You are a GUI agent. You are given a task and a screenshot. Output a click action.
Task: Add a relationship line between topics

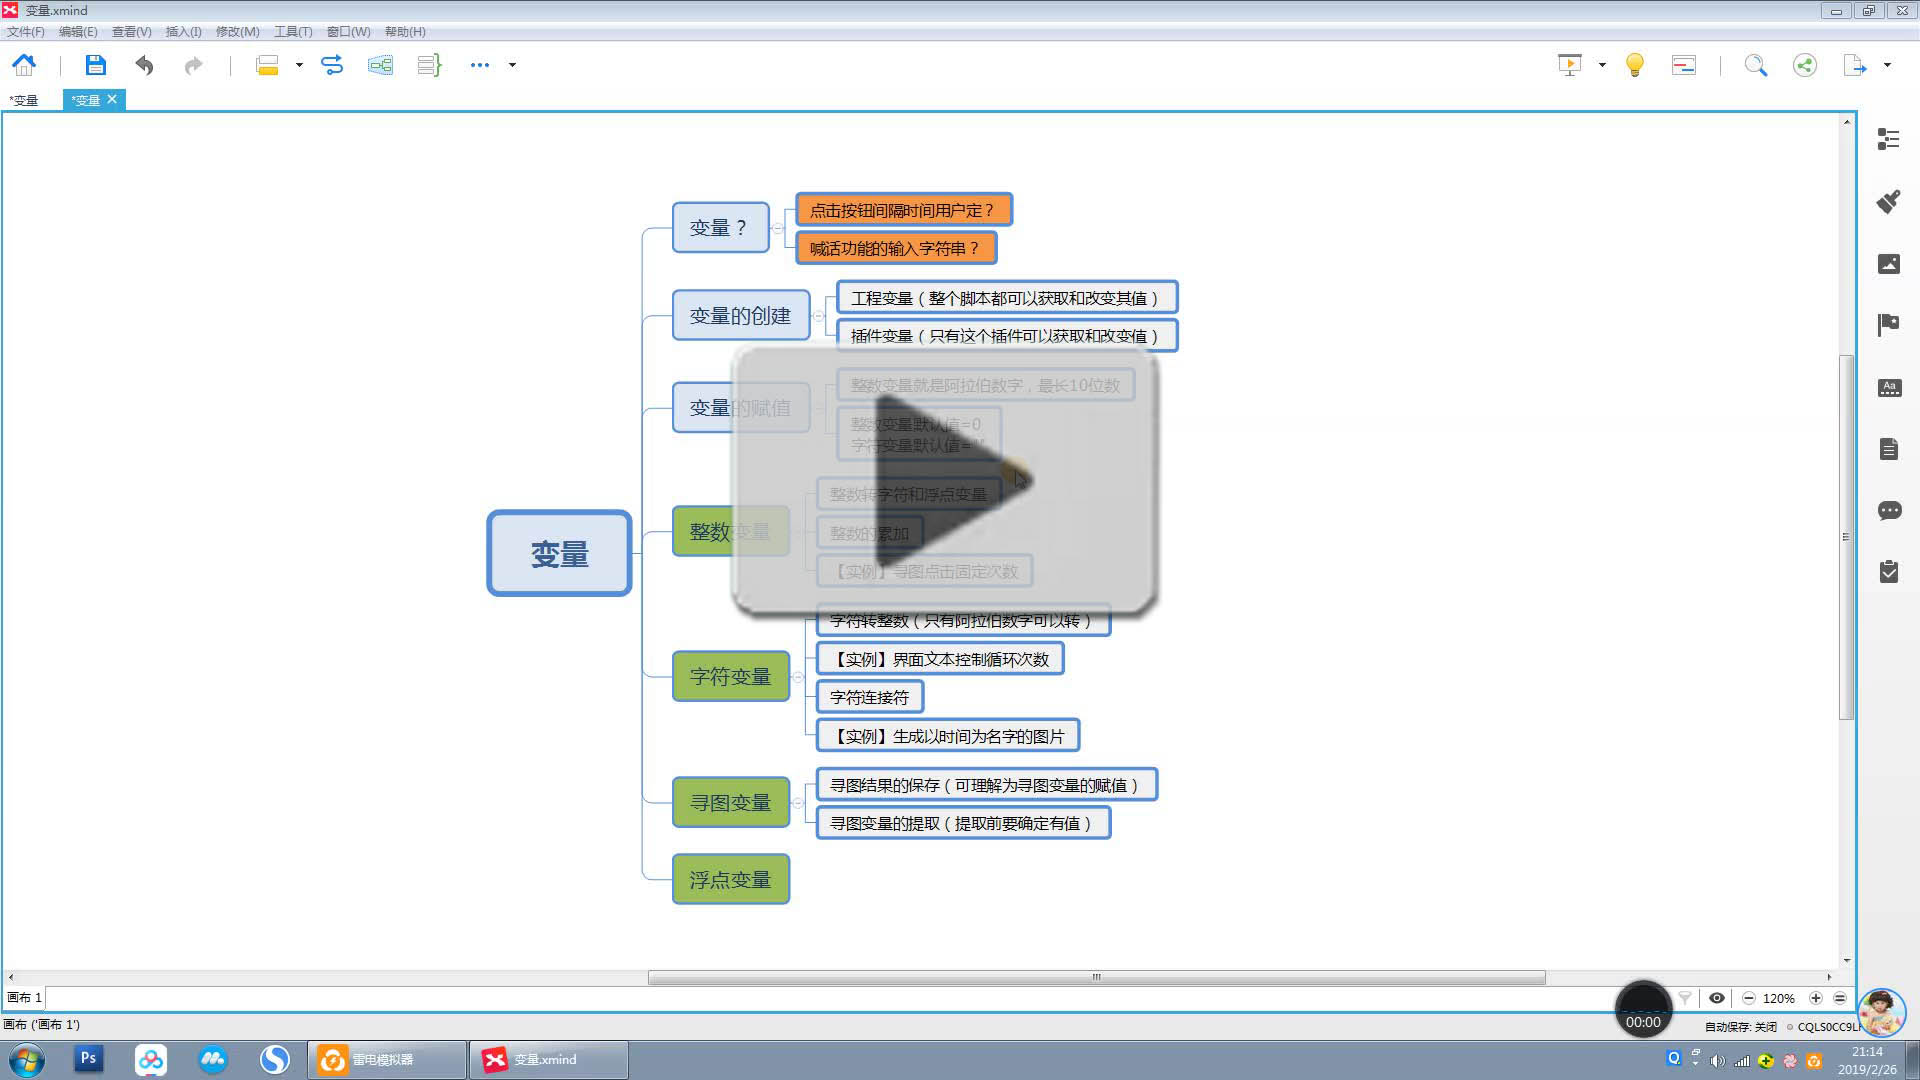click(332, 65)
